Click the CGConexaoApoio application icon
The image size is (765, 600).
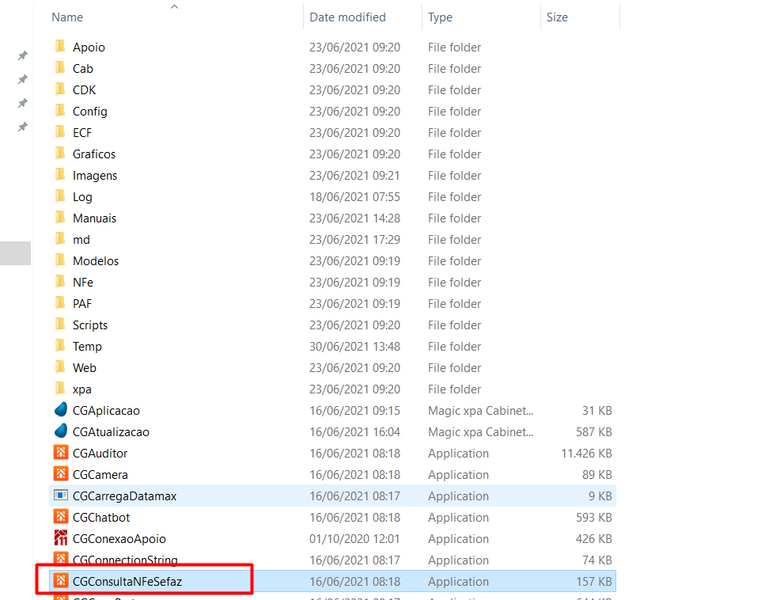pyautogui.click(x=60, y=538)
